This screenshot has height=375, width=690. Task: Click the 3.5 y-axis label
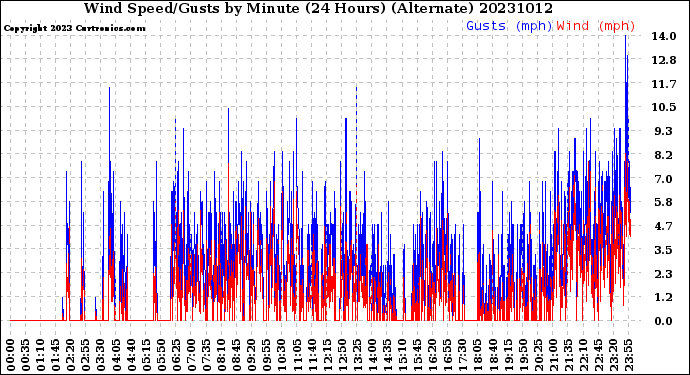pyautogui.click(x=664, y=250)
